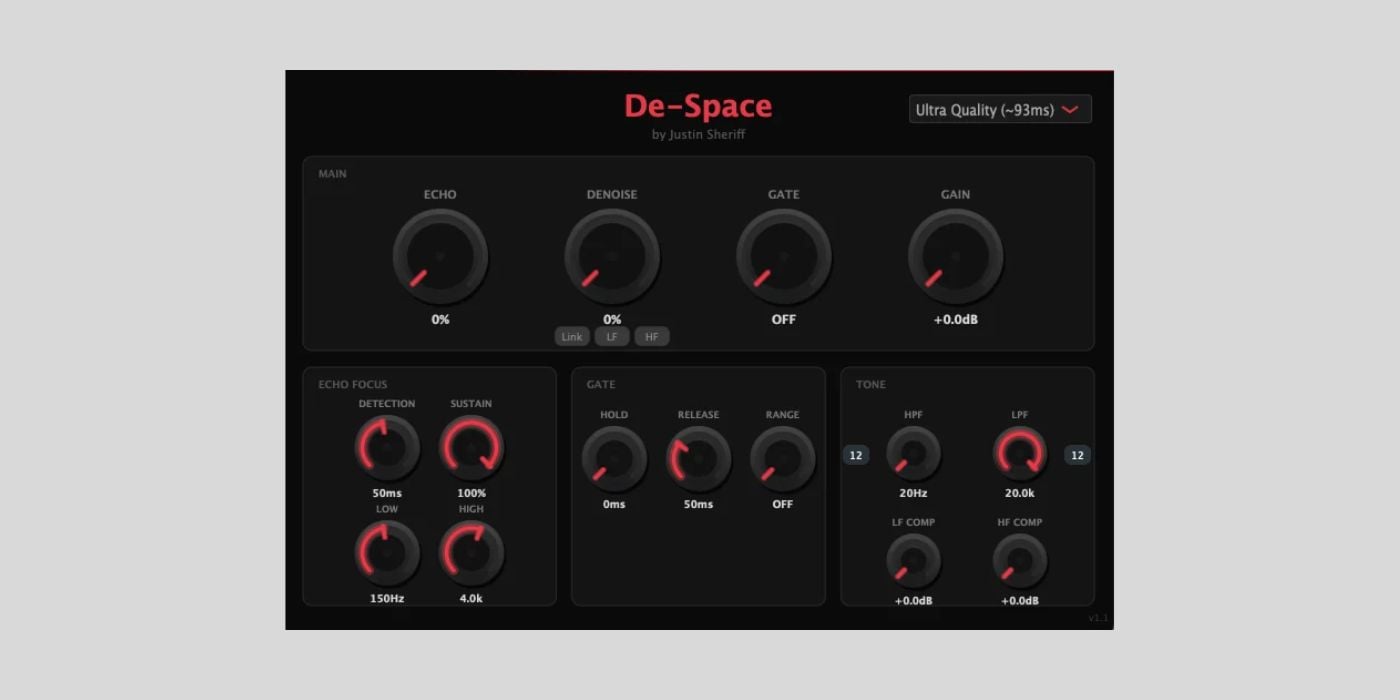Click the HPF knob in Tone section
The height and width of the screenshot is (700, 1400).
tap(913, 454)
